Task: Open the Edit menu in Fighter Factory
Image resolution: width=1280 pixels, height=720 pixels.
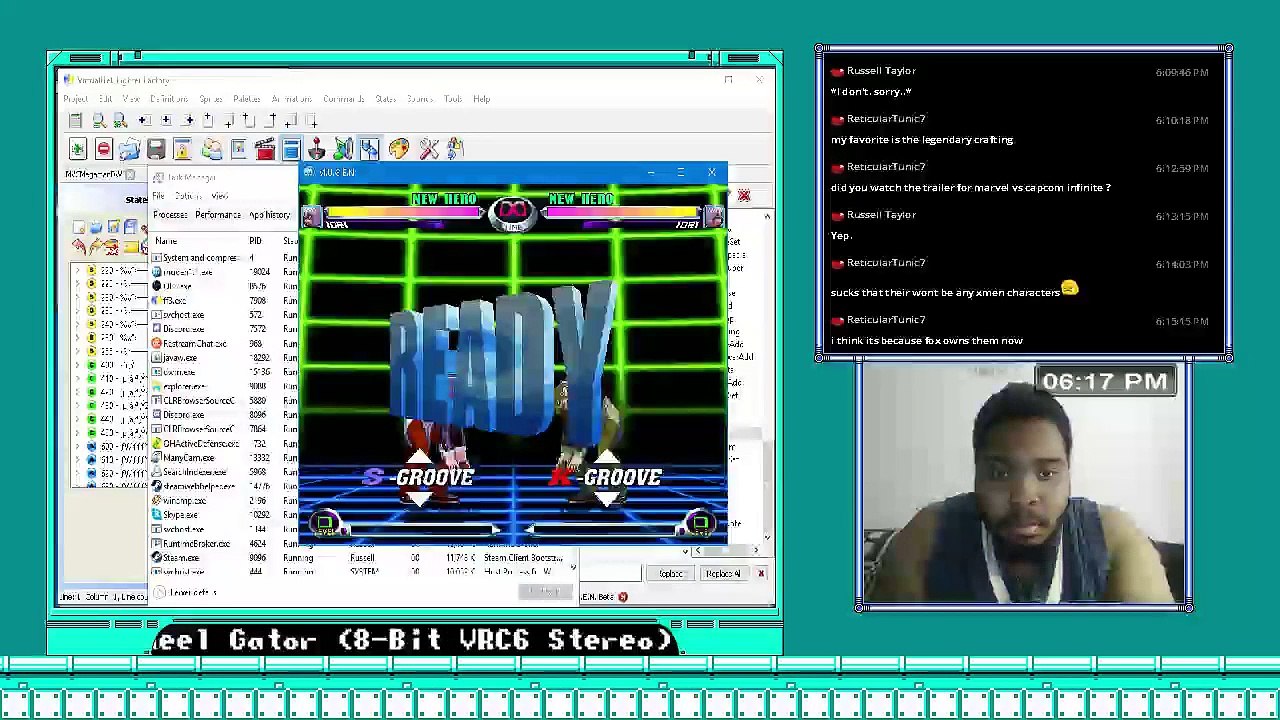Action: [105, 99]
